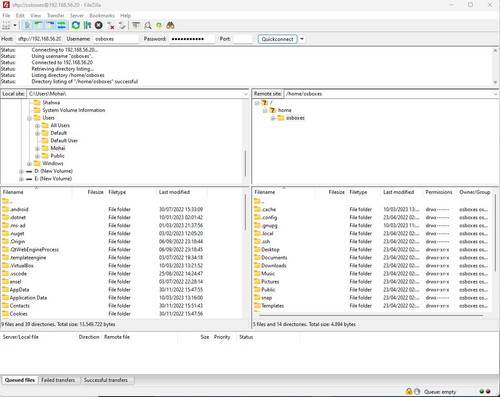The image size is (500, 397).
Task: Toggle local directory tree display
Action: (39, 25)
